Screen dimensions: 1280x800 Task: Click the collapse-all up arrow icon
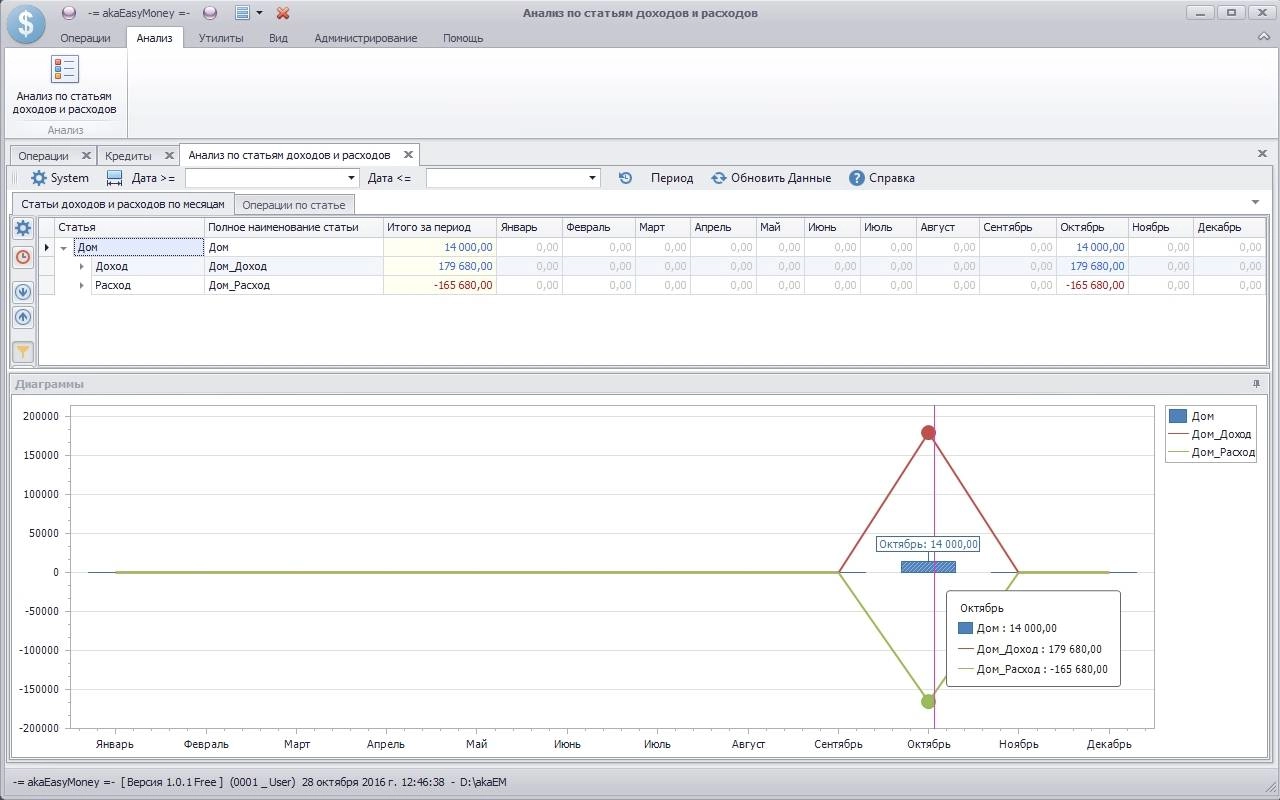(x=22, y=317)
